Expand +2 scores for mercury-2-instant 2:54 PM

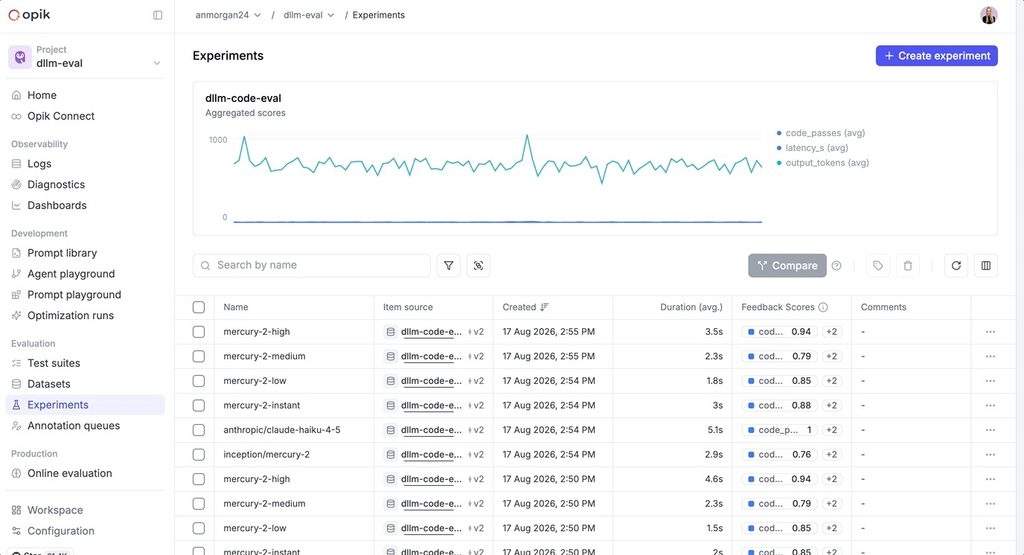pos(831,405)
